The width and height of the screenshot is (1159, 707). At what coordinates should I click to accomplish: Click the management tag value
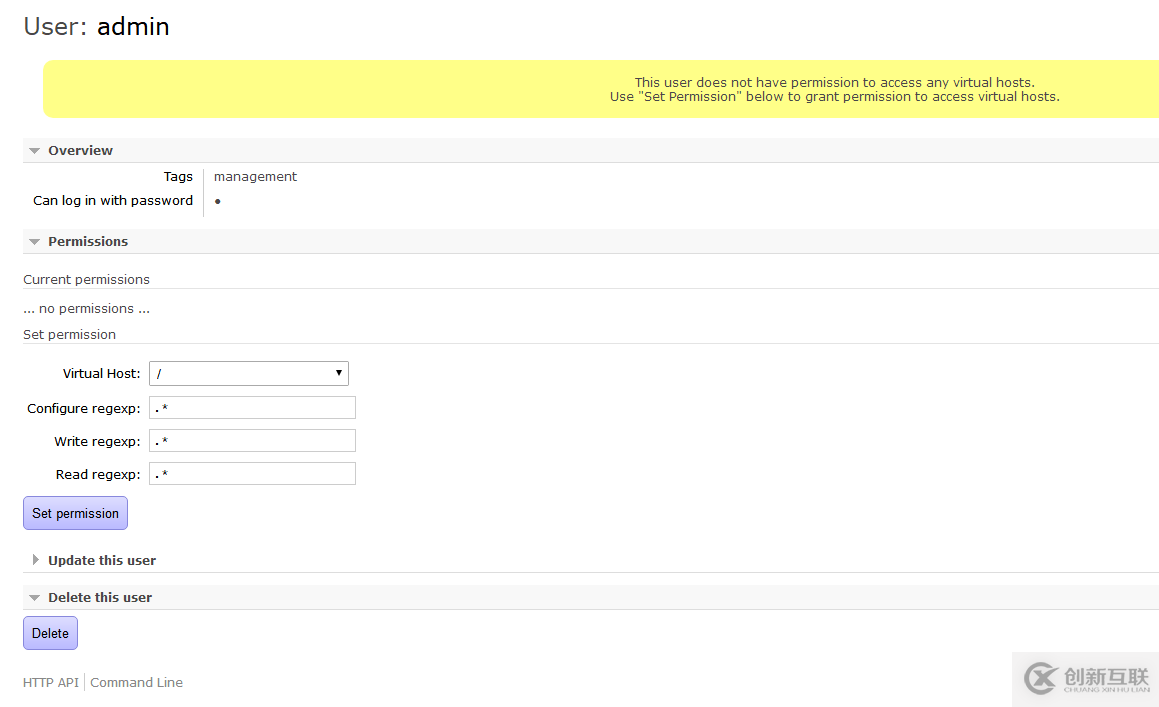click(255, 176)
